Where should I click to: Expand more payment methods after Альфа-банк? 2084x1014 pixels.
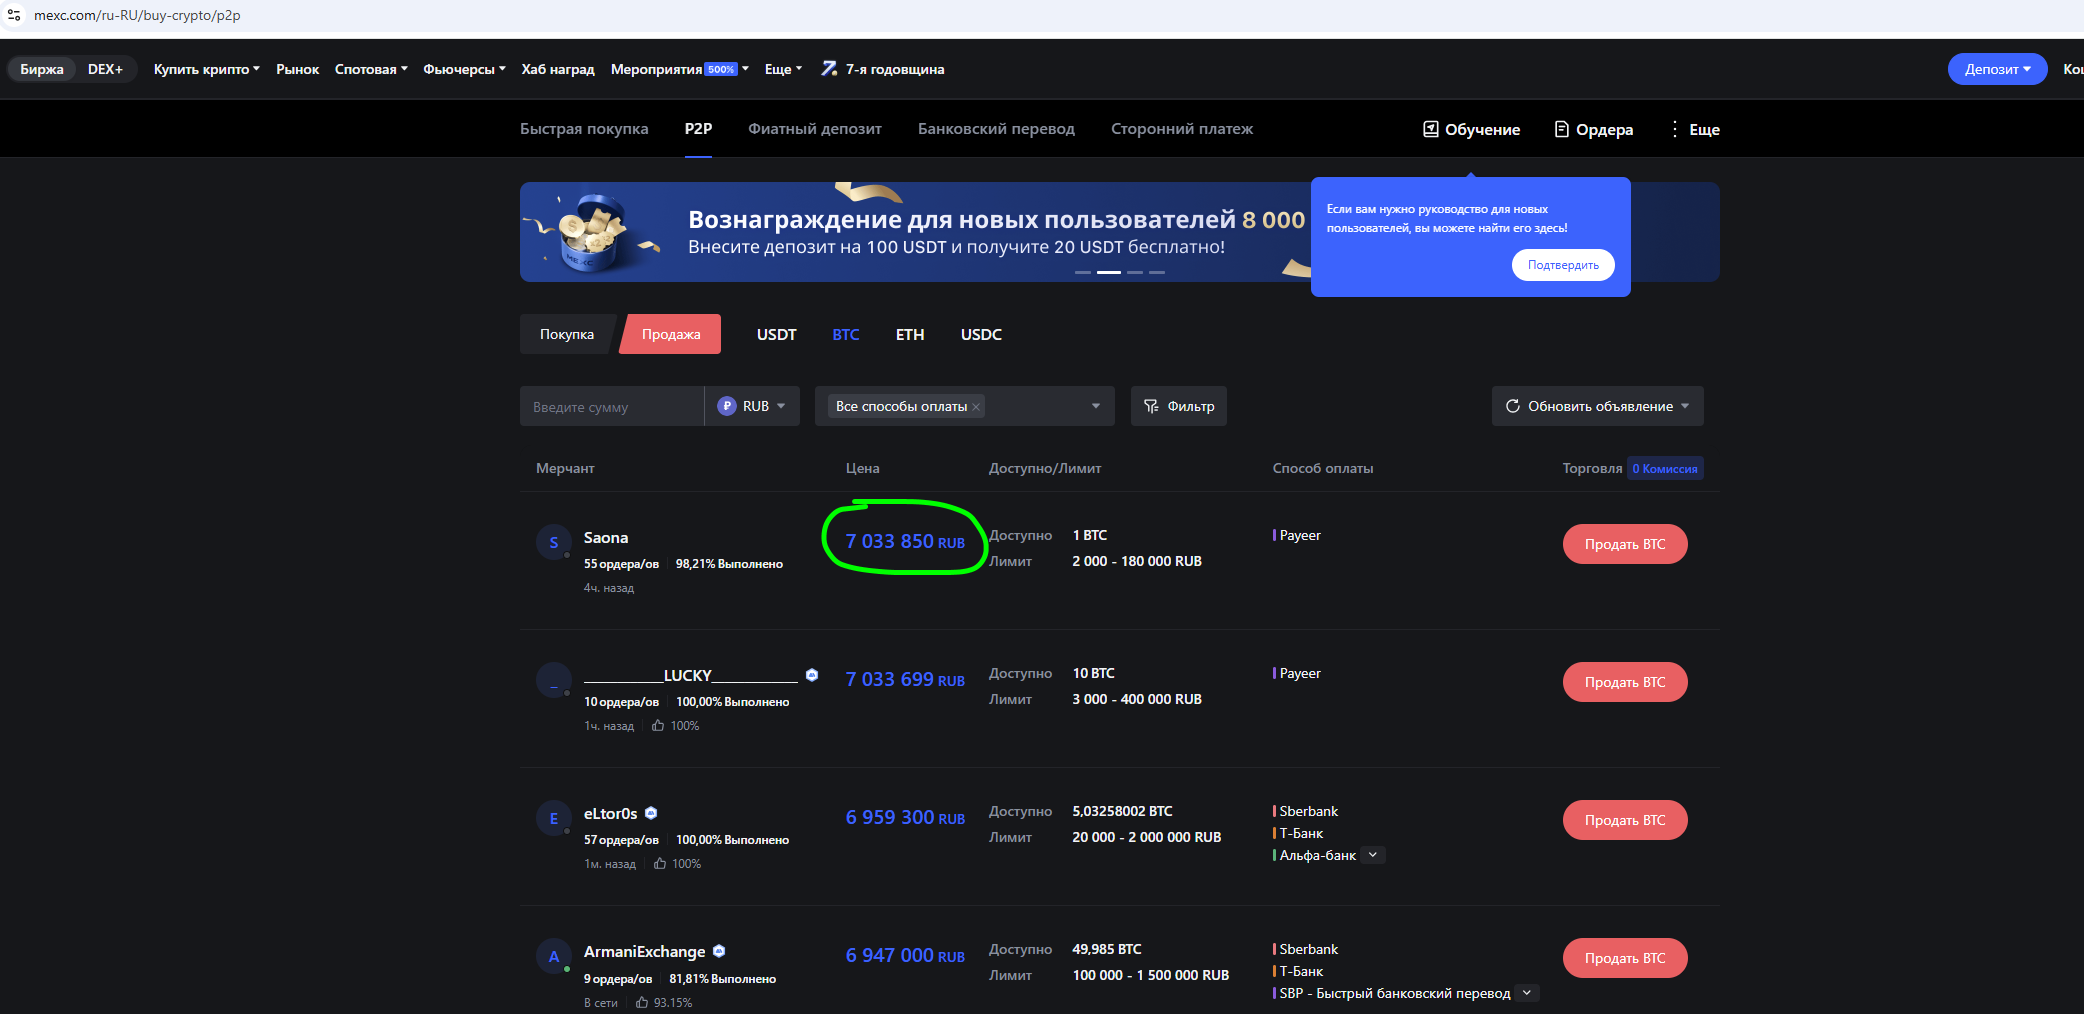[x=1373, y=855]
